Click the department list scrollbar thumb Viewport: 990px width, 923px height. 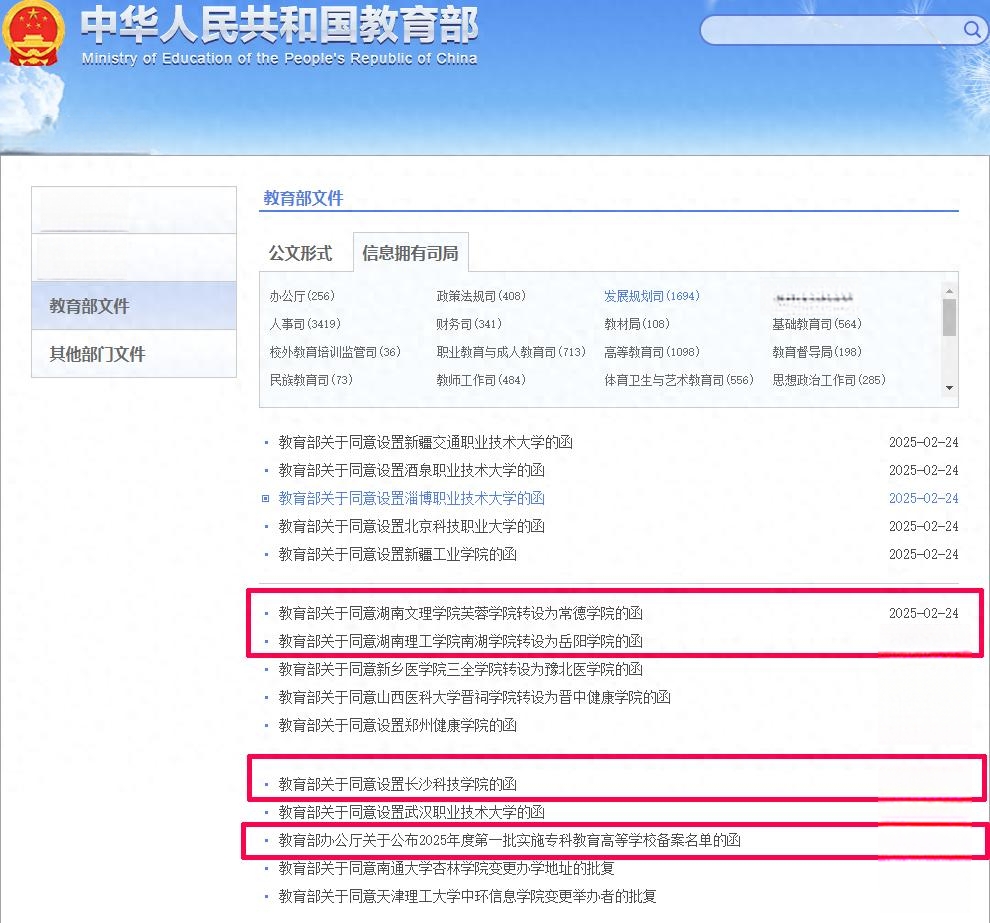[x=949, y=317]
